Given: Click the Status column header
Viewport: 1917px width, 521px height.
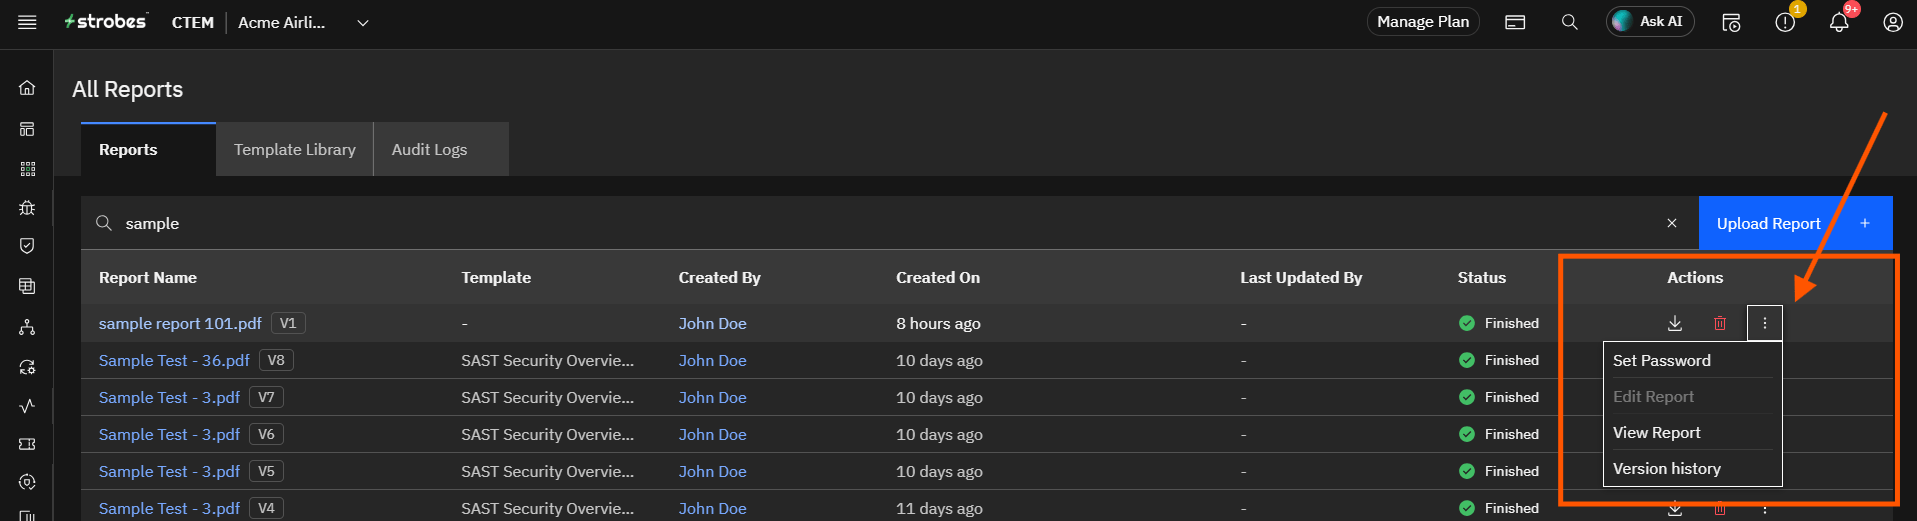Looking at the screenshot, I should 1481,277.
